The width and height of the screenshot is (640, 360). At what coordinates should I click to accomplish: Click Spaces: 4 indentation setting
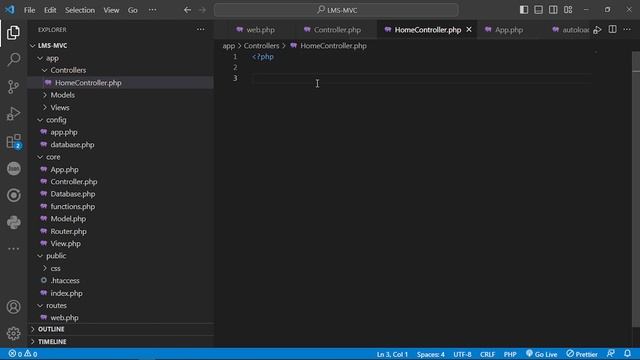[x=431, y=354]
